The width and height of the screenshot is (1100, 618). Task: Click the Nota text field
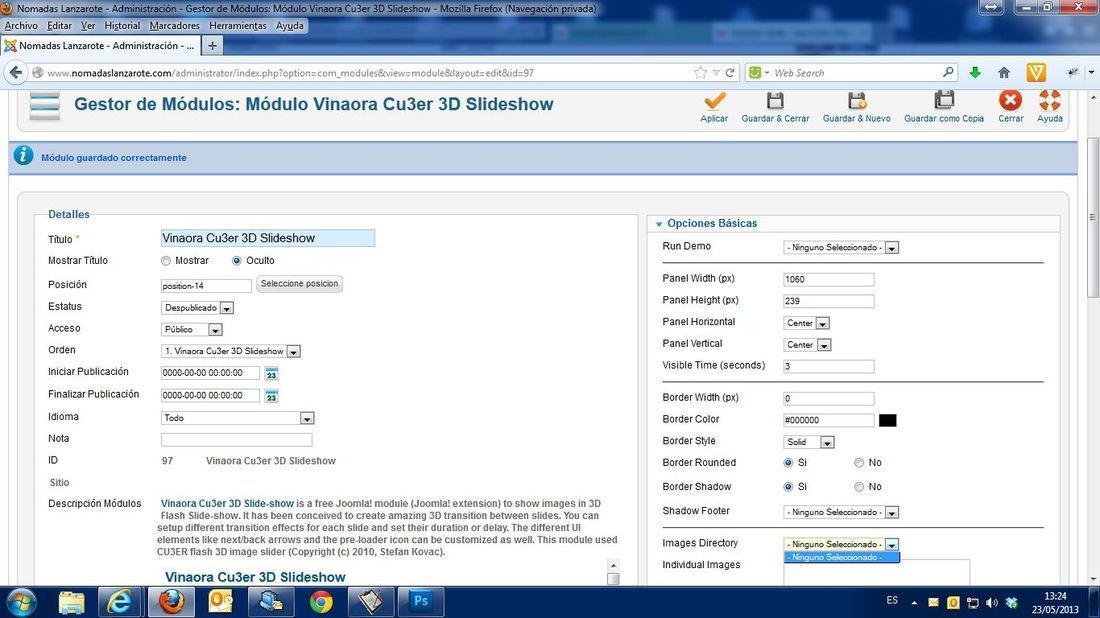pyautogui.click(x=236, y=440)
